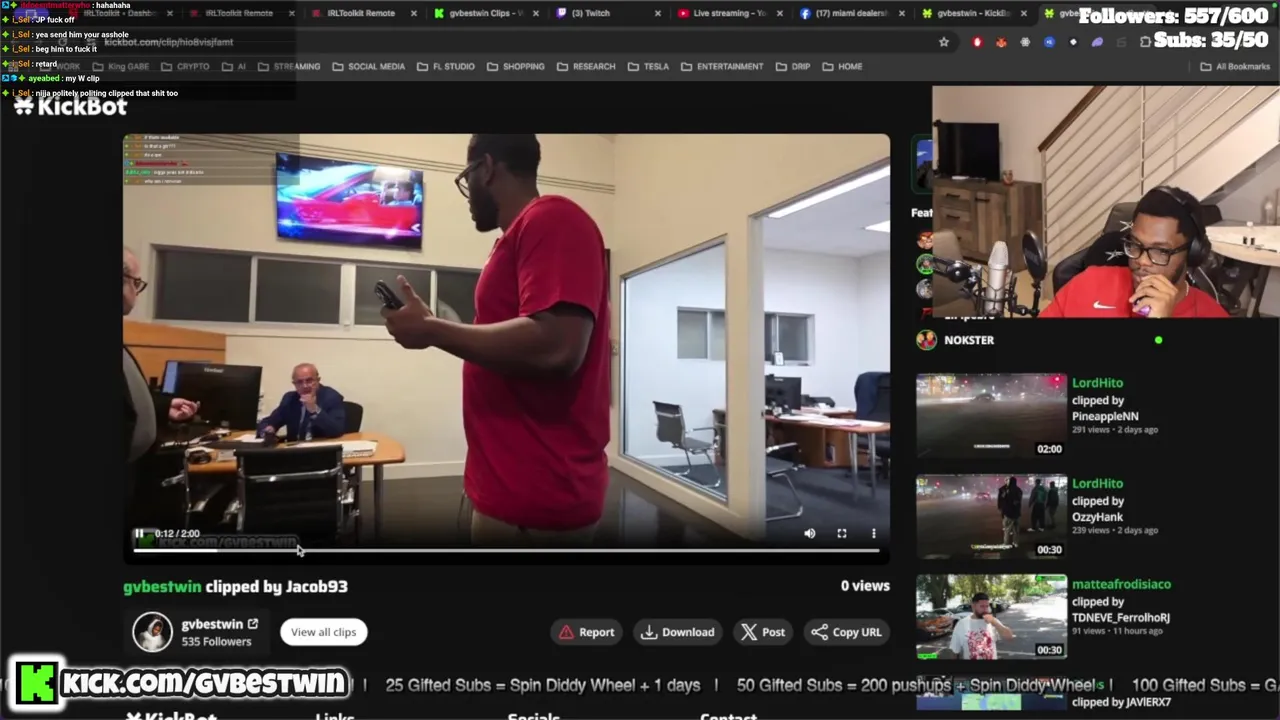Click the Report button
This screenshot has height=720, width=1280.
[587, 632]
